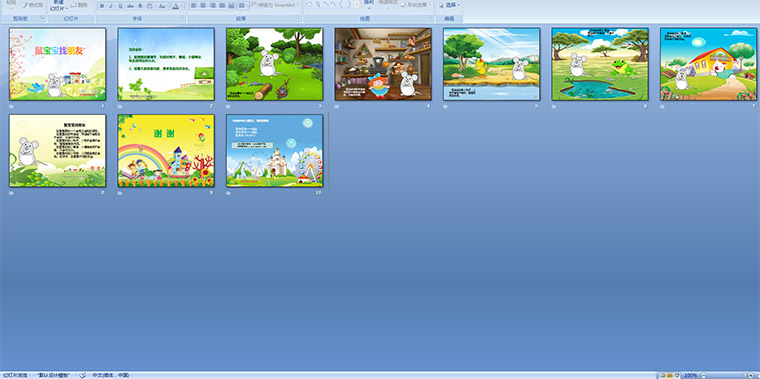Open Convert to SmartArt dropdown

tap(297, 5)
